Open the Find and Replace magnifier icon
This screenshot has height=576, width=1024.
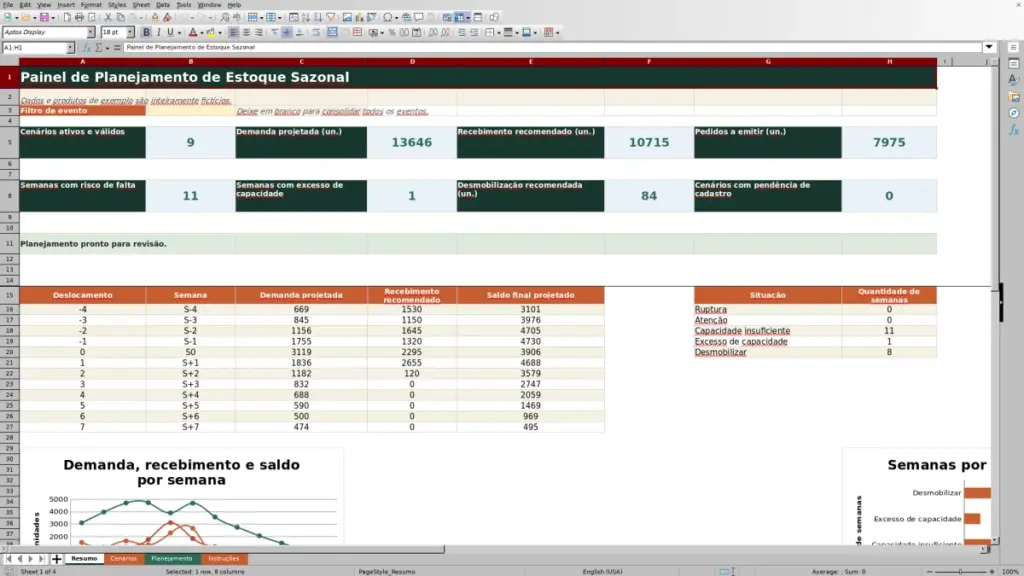click(225, 18)
